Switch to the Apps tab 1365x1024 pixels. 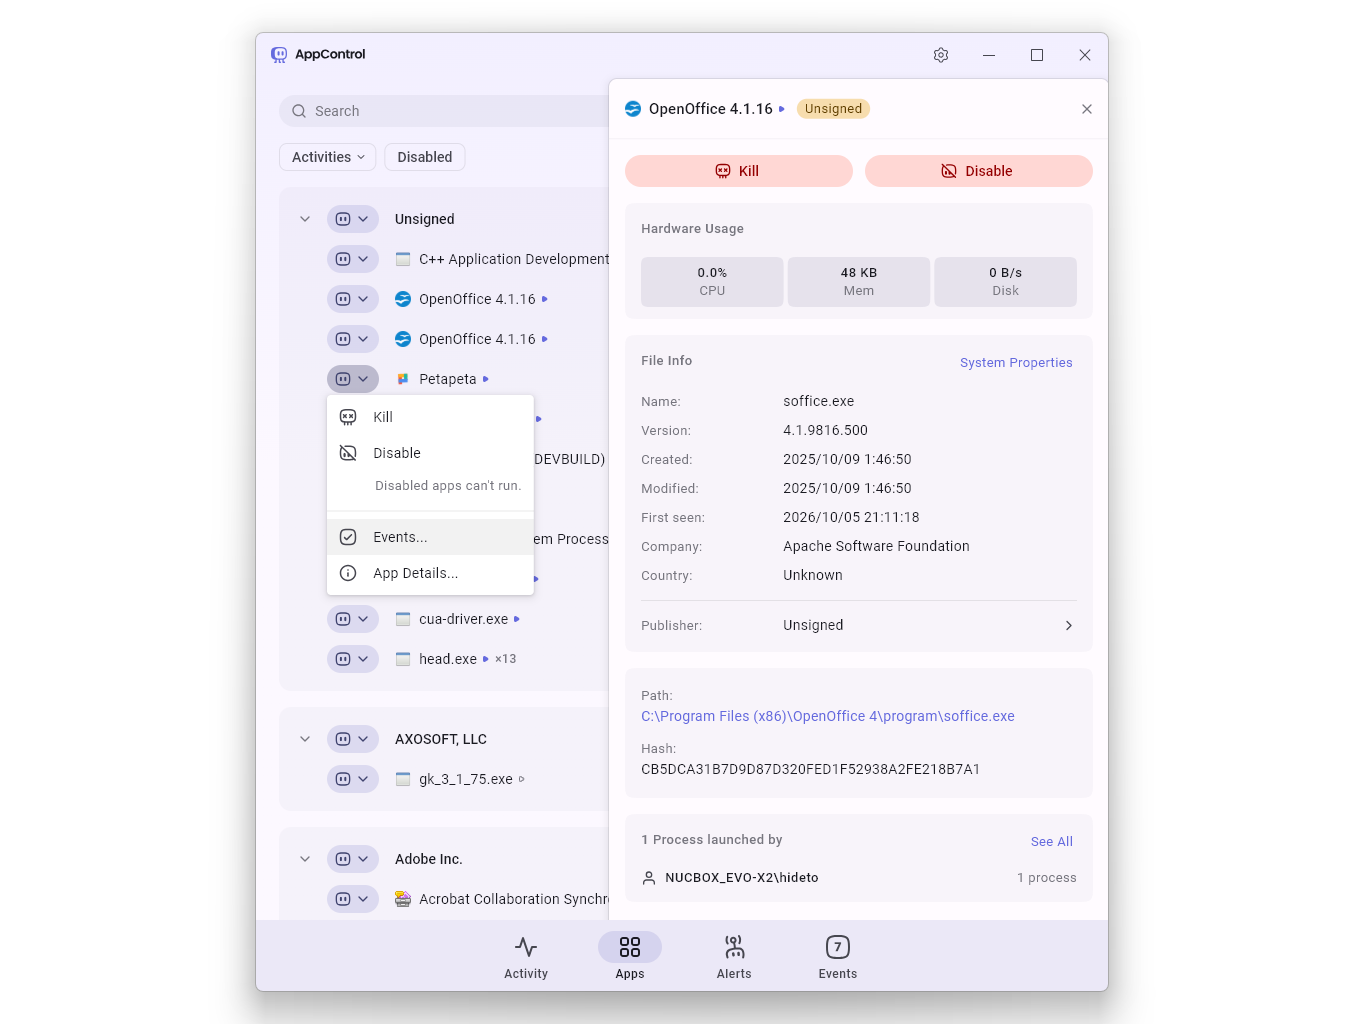click(x=630, y=957)
